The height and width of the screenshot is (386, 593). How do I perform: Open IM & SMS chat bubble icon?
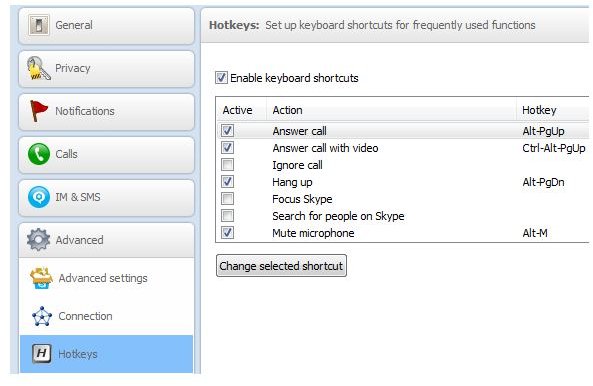(x=39, y=197)
